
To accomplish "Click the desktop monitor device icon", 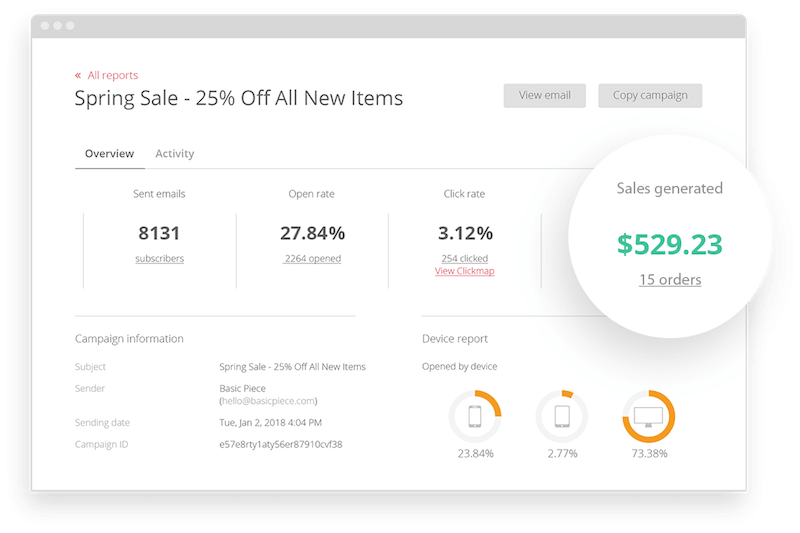I will 648,417.
